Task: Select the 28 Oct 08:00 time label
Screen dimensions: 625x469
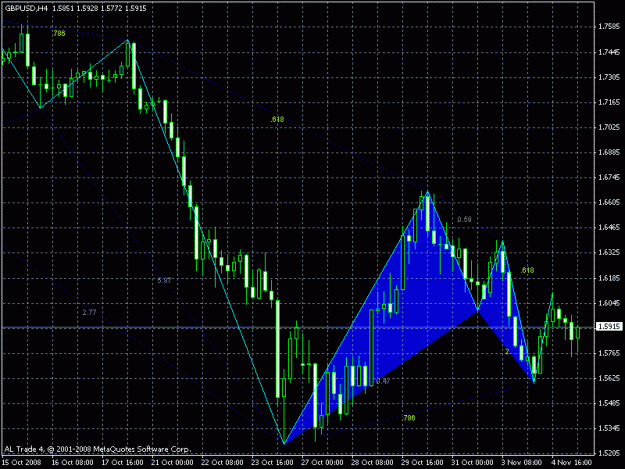Action: click(x=372, y=463)
